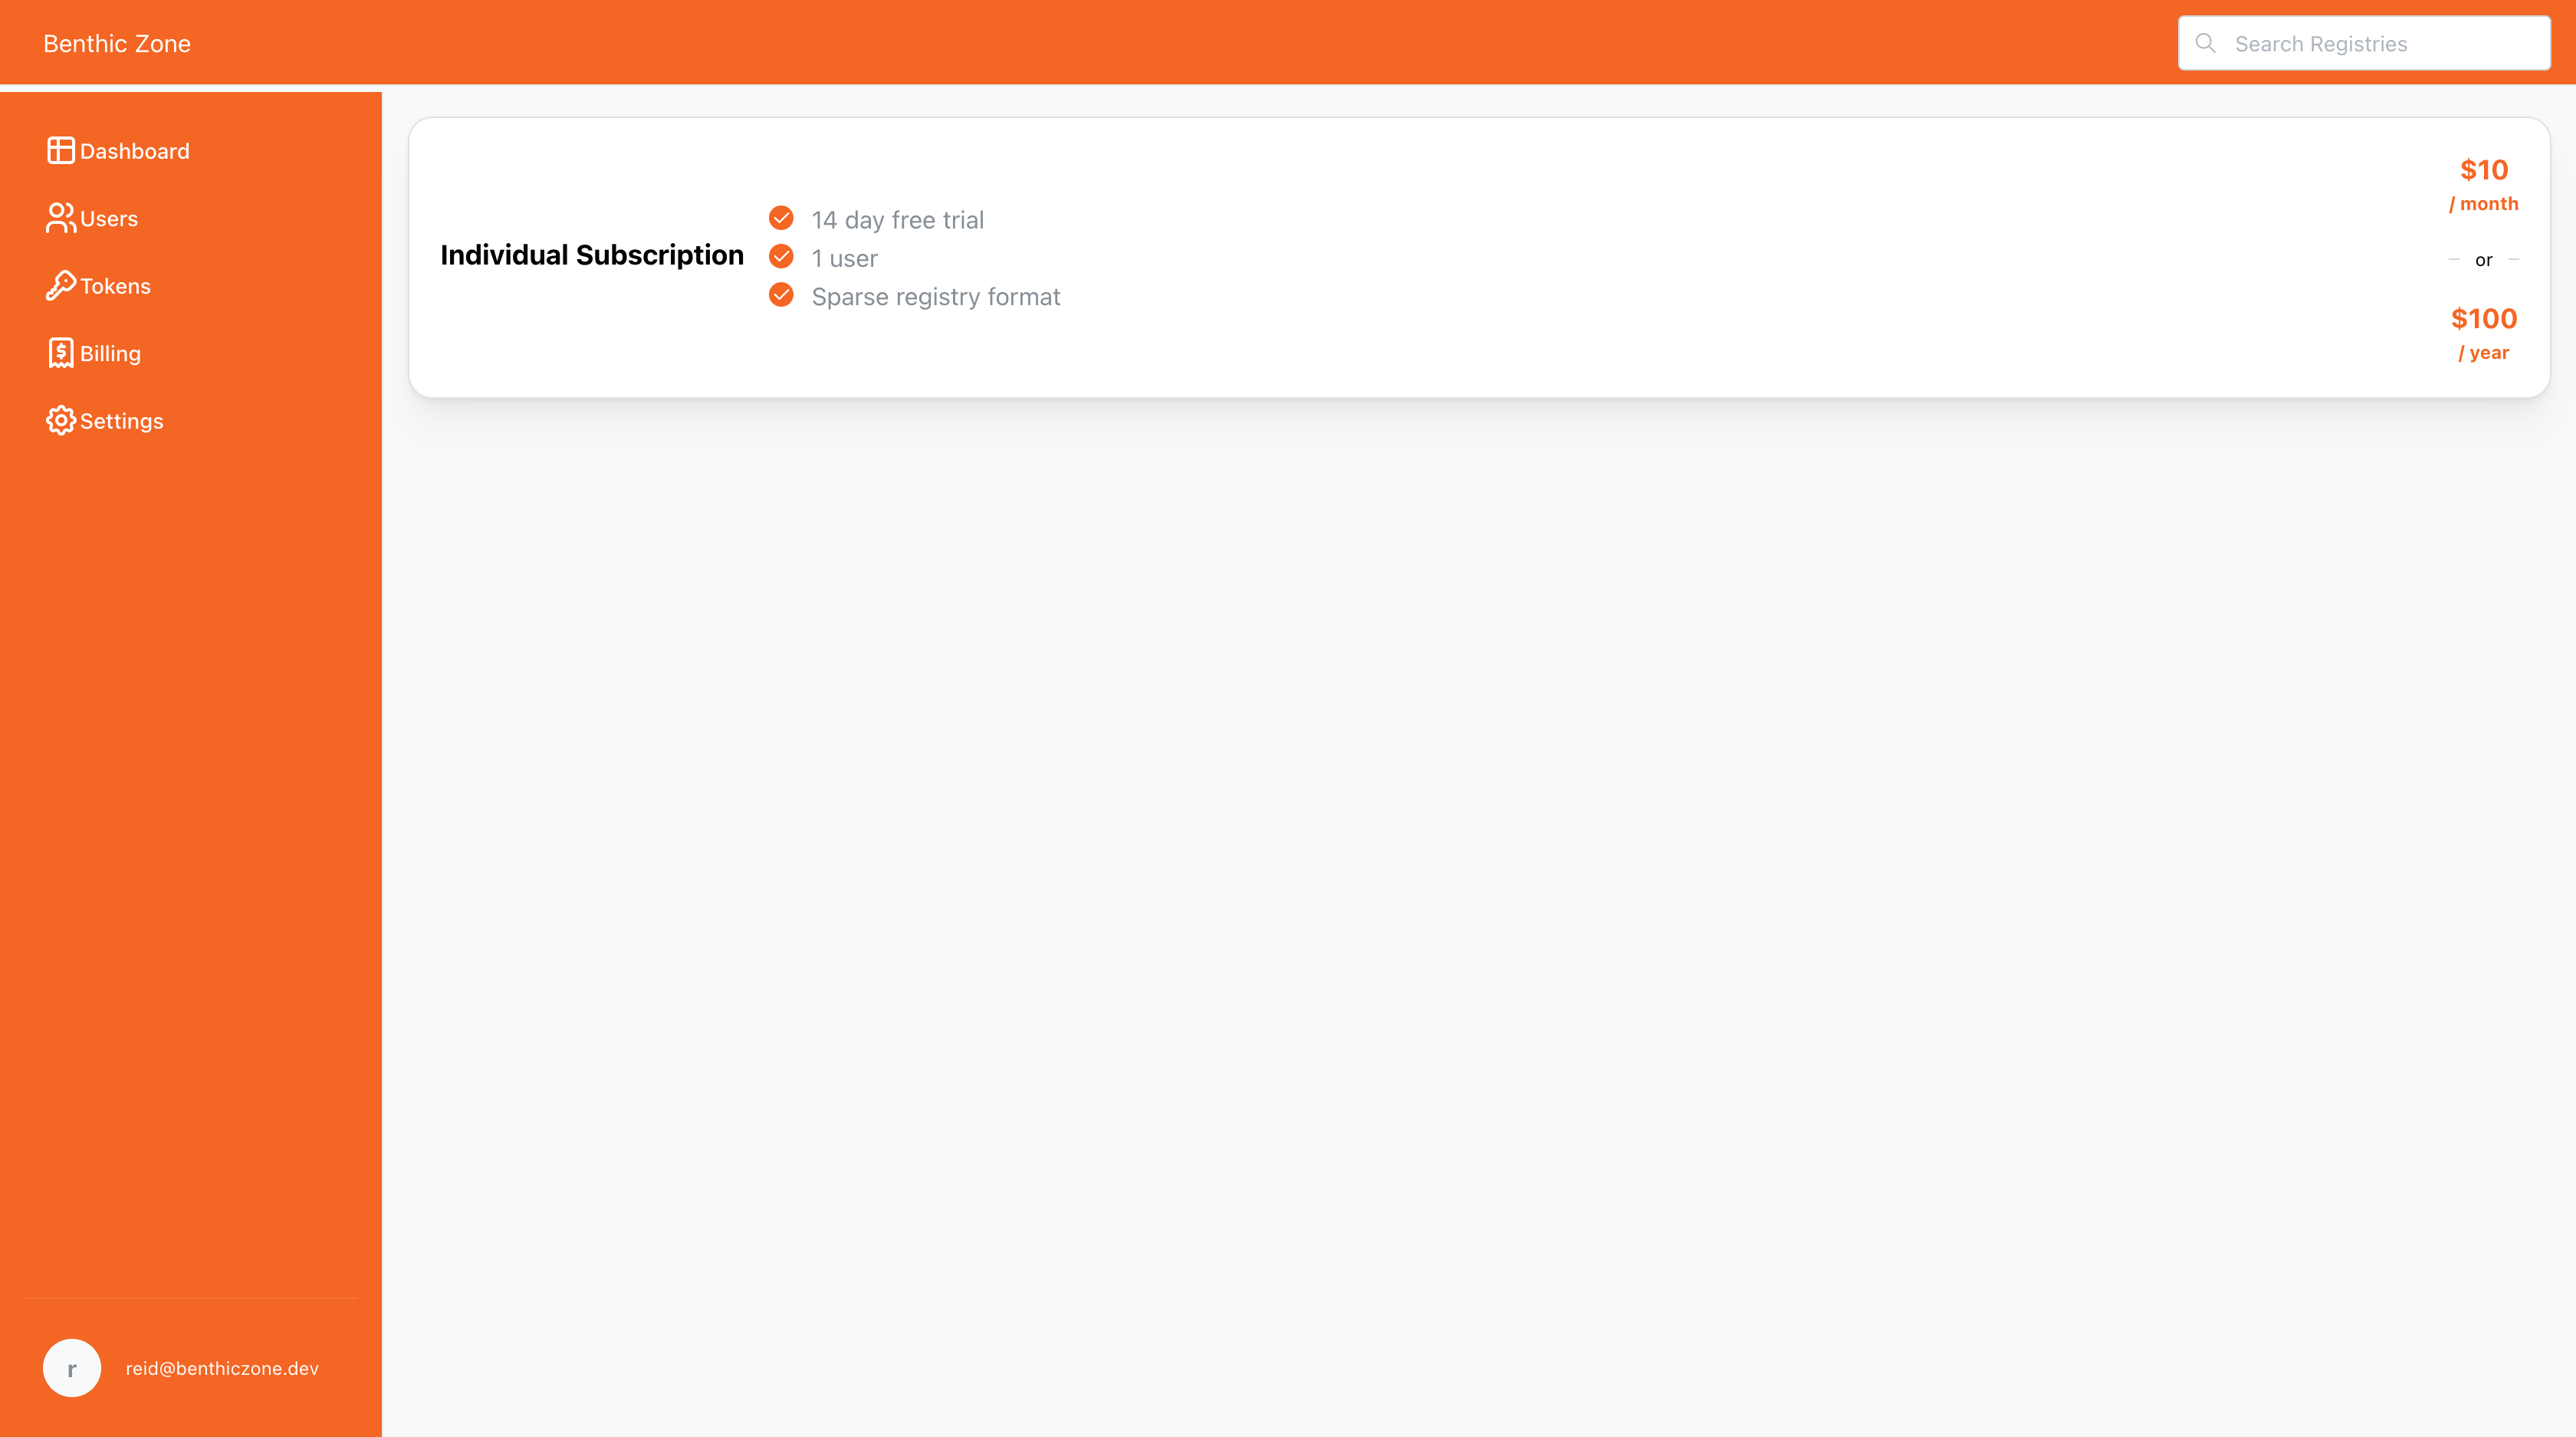Screen dimensions: 2576x1437
Task: Click checkmark beside 14 day free trial
Action: (781, 218)
